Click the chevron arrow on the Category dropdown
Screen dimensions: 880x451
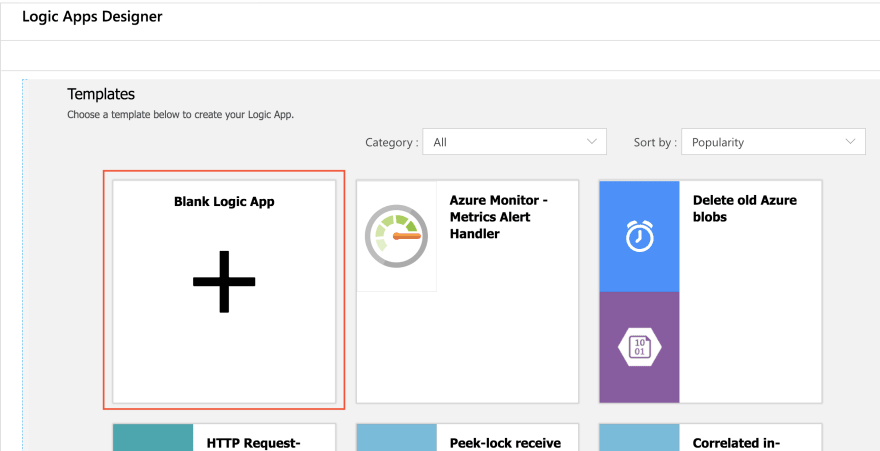pos(592,142)
